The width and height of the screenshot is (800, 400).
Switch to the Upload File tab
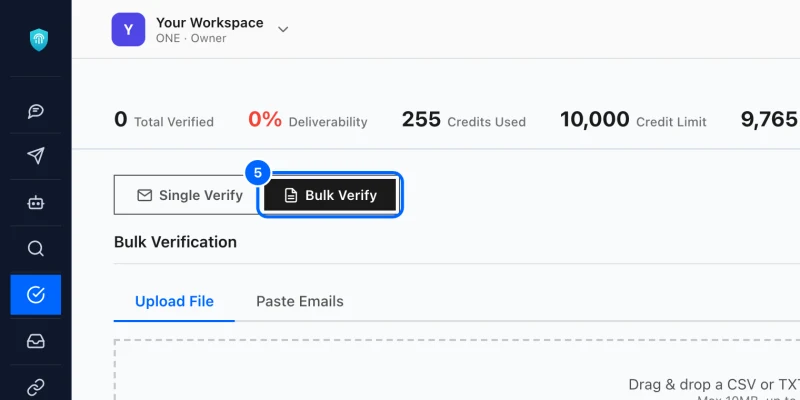[x=174, y=302]
